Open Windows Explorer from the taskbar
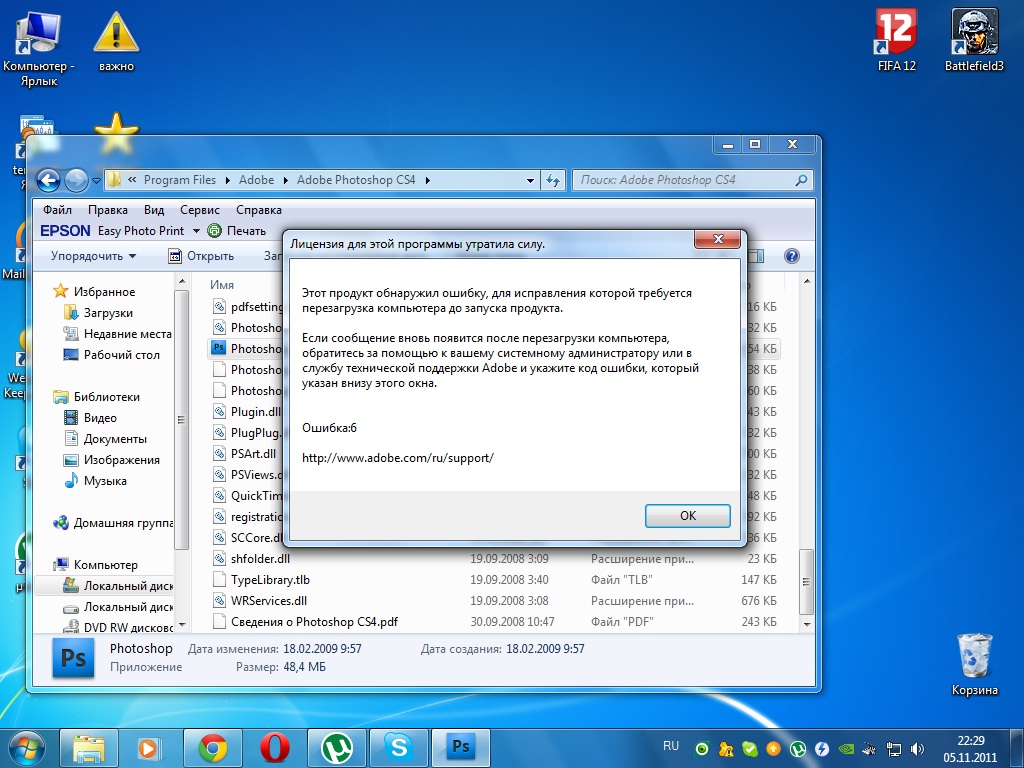 point(89,748)
